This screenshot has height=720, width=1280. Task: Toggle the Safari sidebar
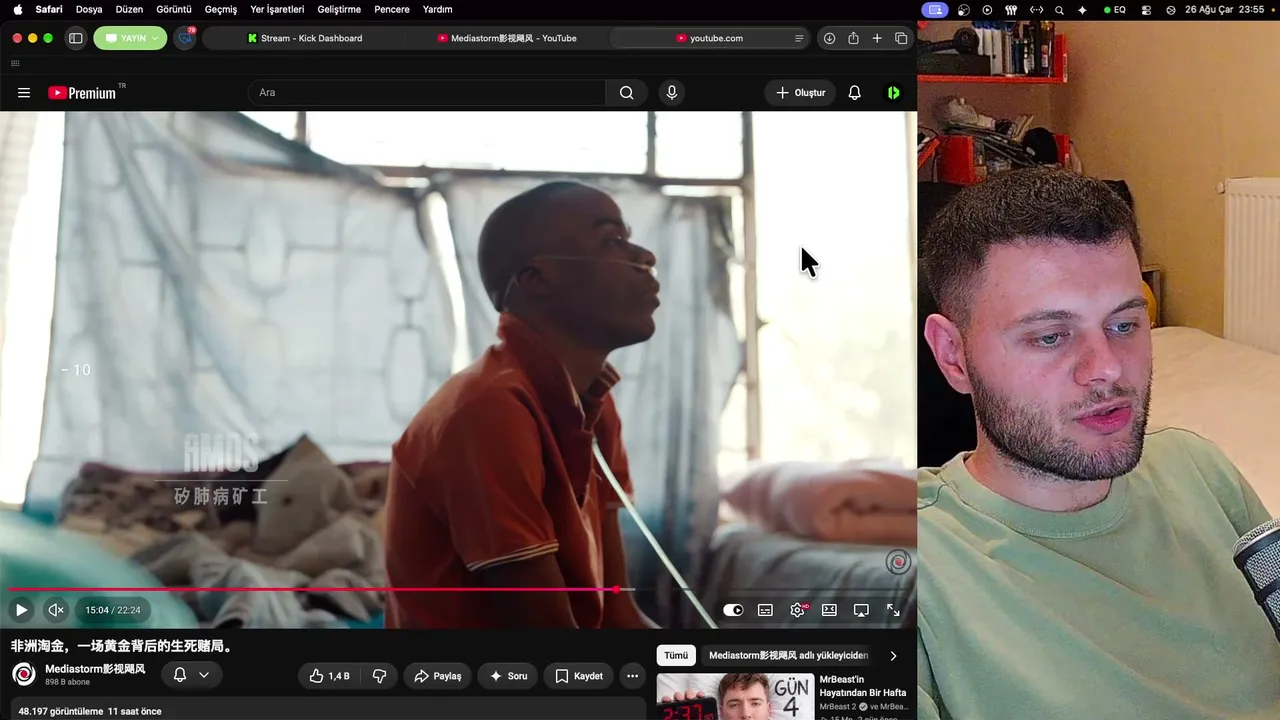(x=75, y=38)
